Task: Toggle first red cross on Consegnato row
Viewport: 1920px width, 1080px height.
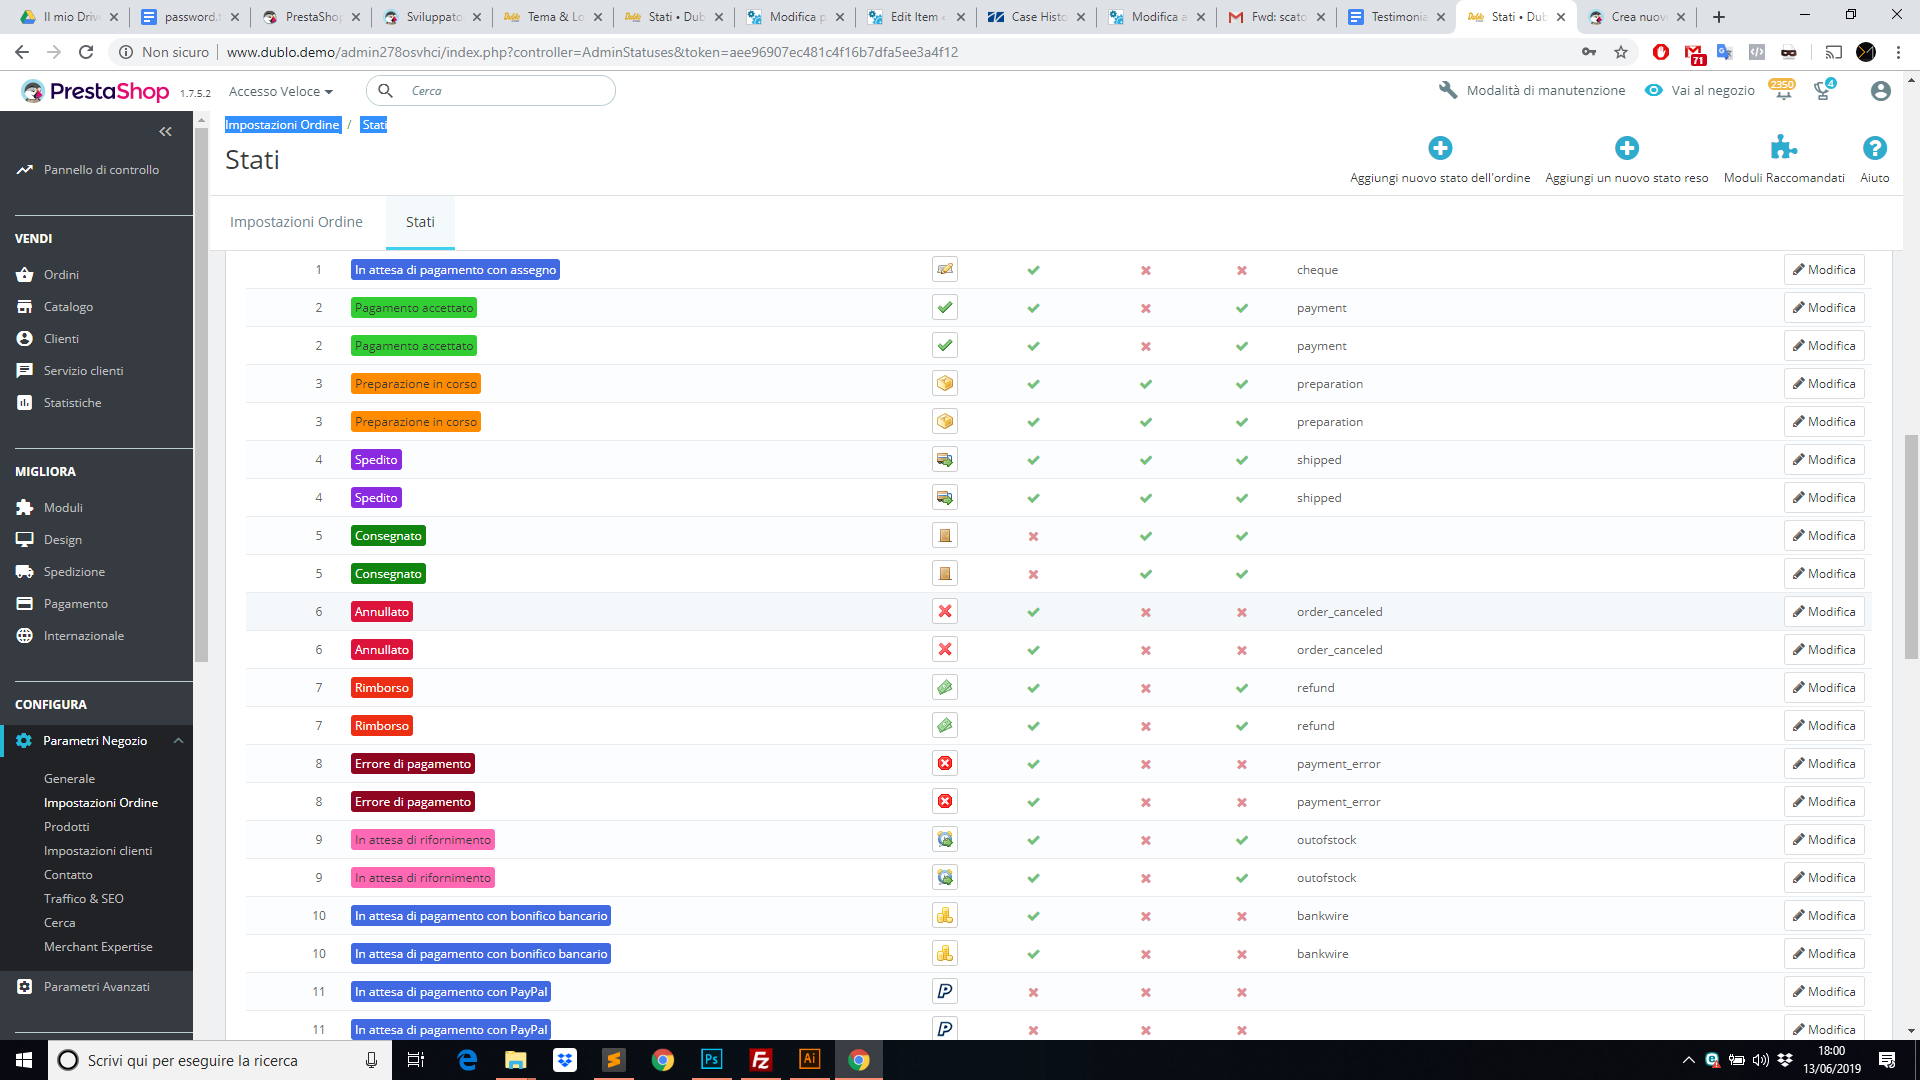Action: (1033, 536)
